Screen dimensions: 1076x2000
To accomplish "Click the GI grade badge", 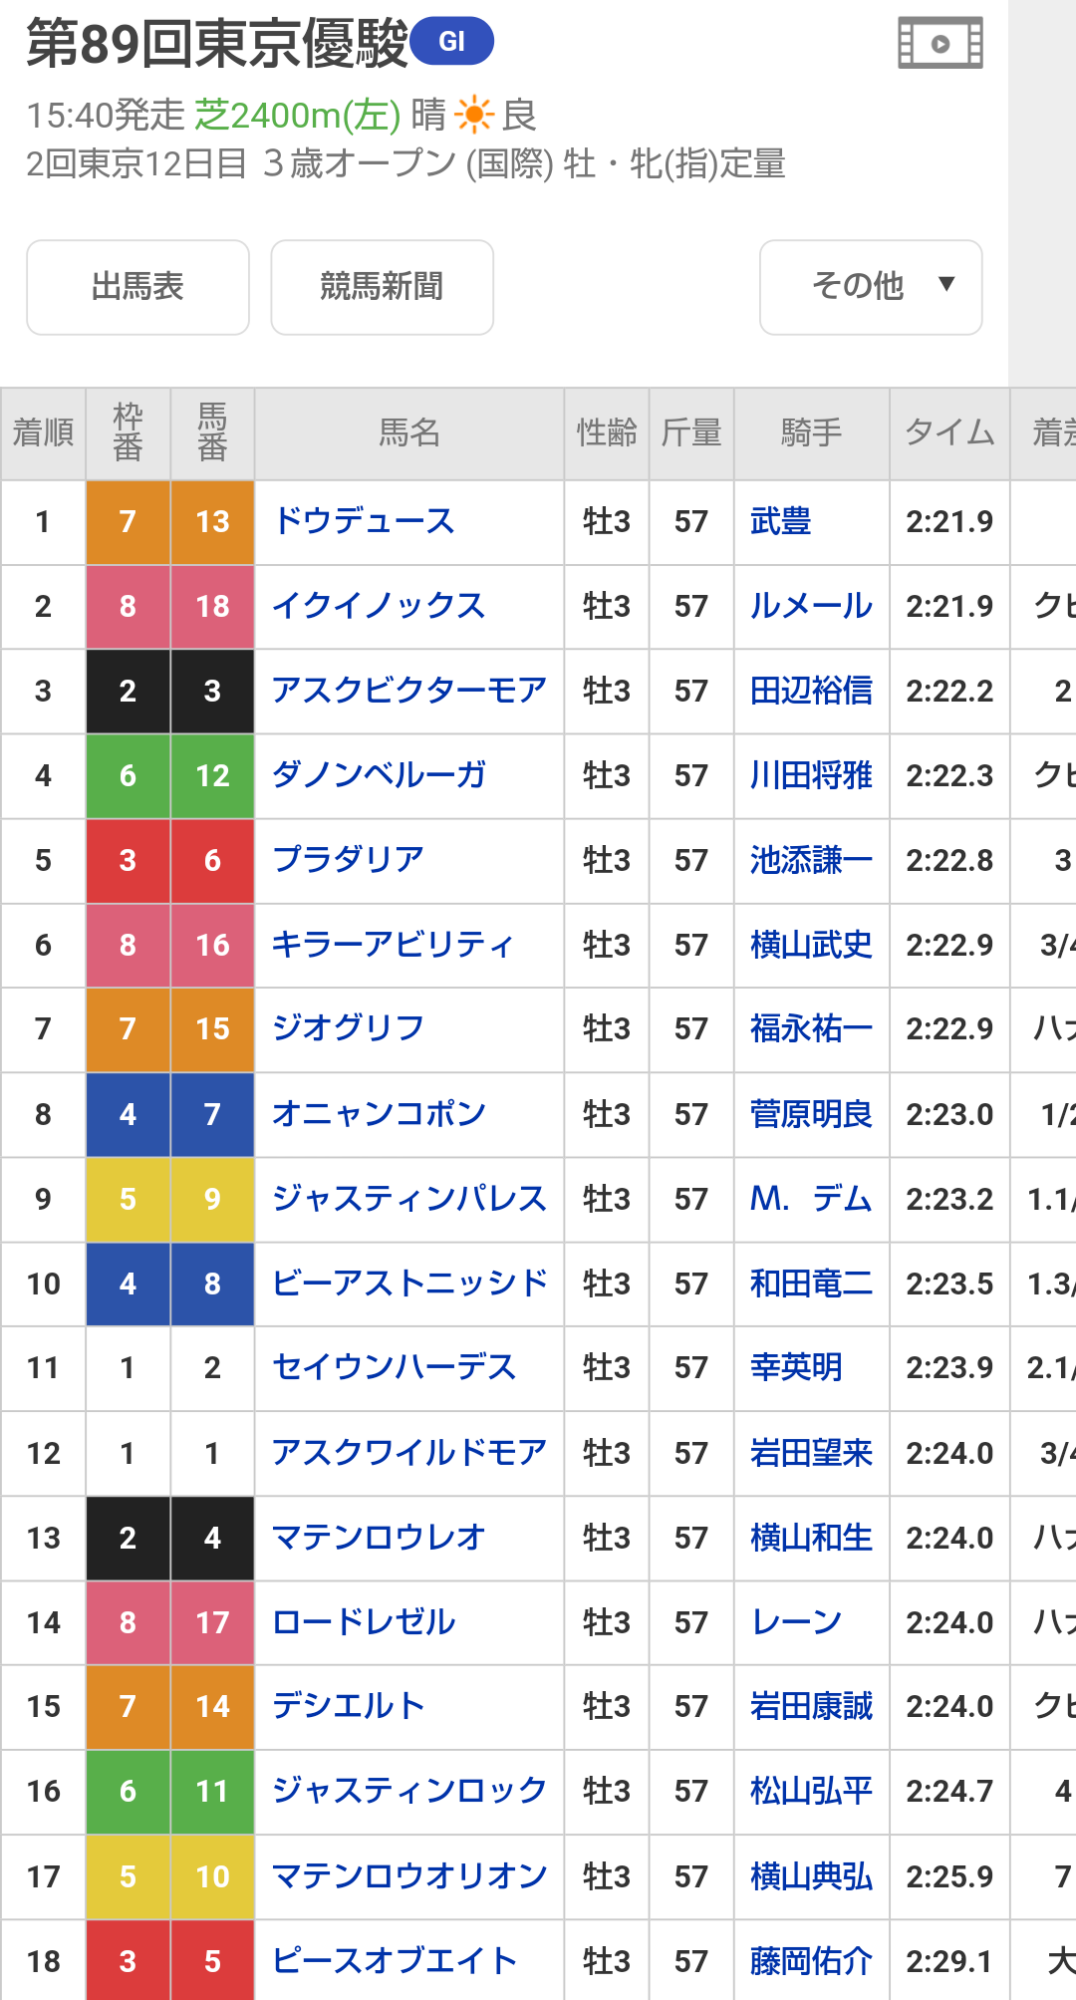I will [452, 42].
